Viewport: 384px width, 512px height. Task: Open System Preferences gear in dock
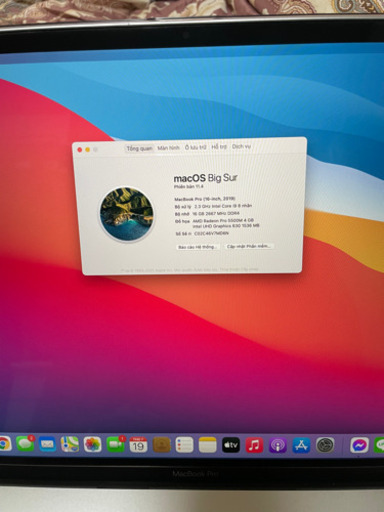[325, 445]
